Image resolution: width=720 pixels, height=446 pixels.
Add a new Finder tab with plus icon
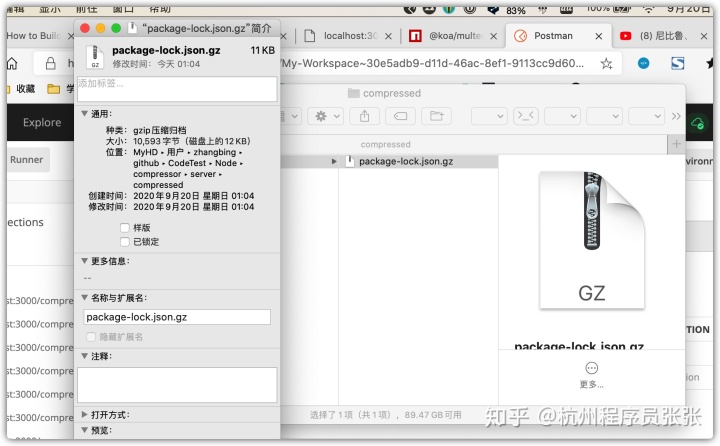[x=676, y=144]
